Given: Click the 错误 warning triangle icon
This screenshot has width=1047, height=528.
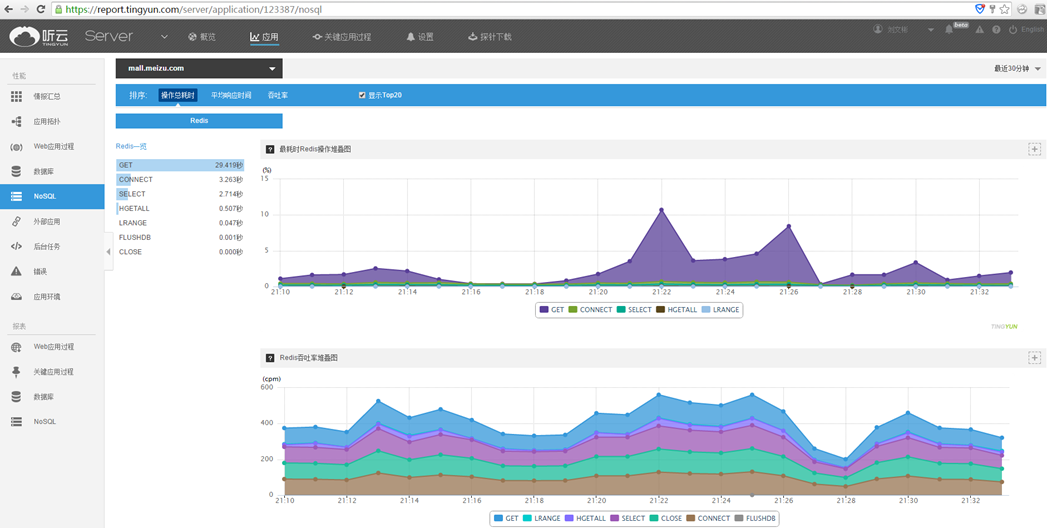Looking at the screenshot, I should pos(16,271).
